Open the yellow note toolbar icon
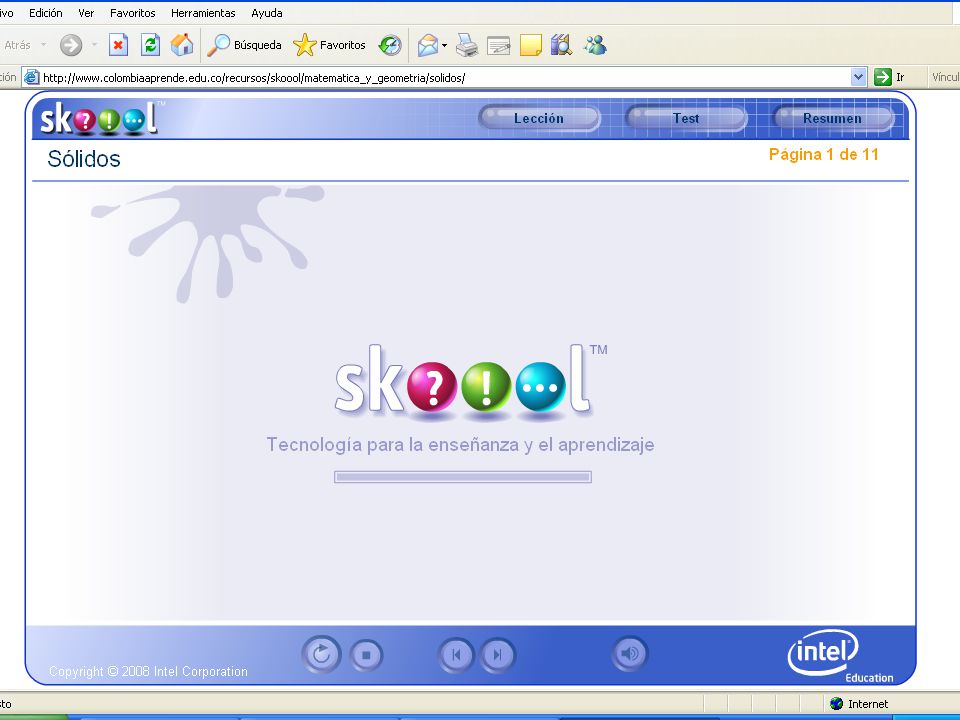Screen dimensions: 960x720 [530, 45]
